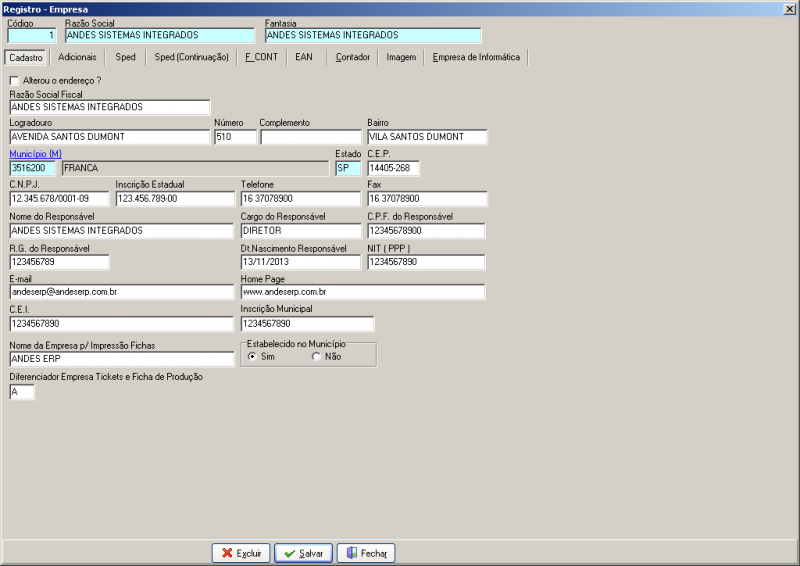Screen dimensions: 800x566
Task: Click the Bairro field
Action: (427, 137)
